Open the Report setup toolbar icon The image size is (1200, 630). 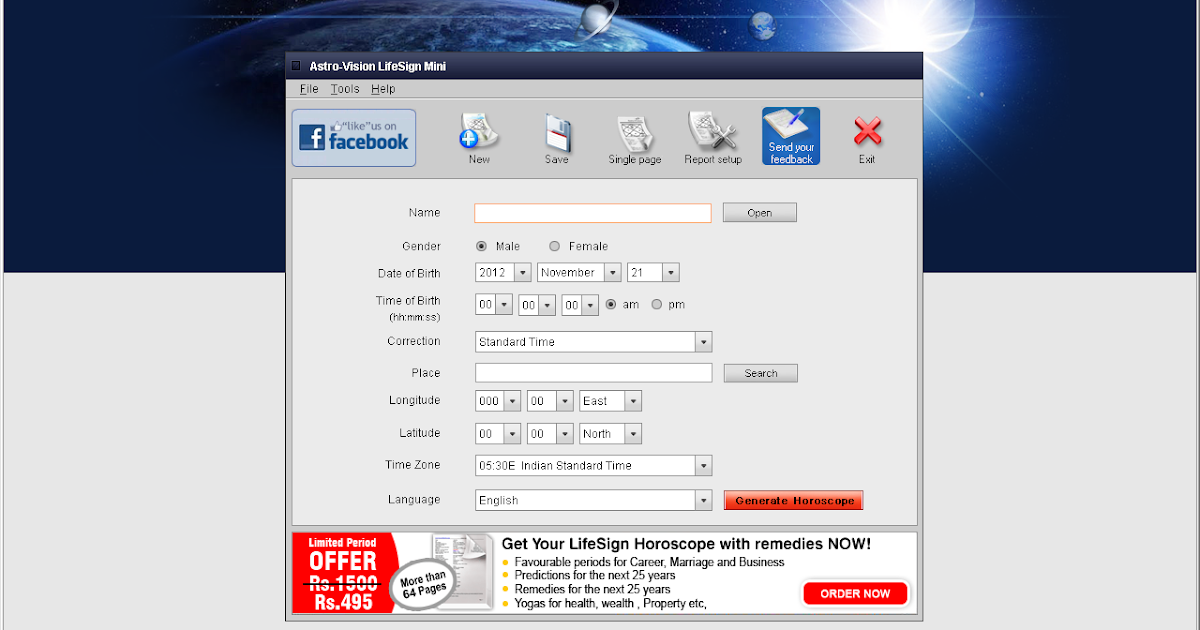click(713, 138)
